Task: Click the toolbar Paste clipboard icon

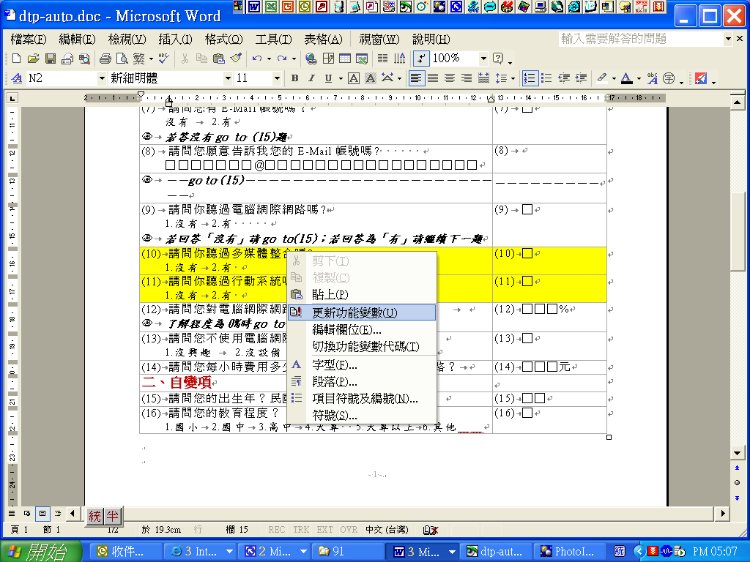Action: point(219,58)
